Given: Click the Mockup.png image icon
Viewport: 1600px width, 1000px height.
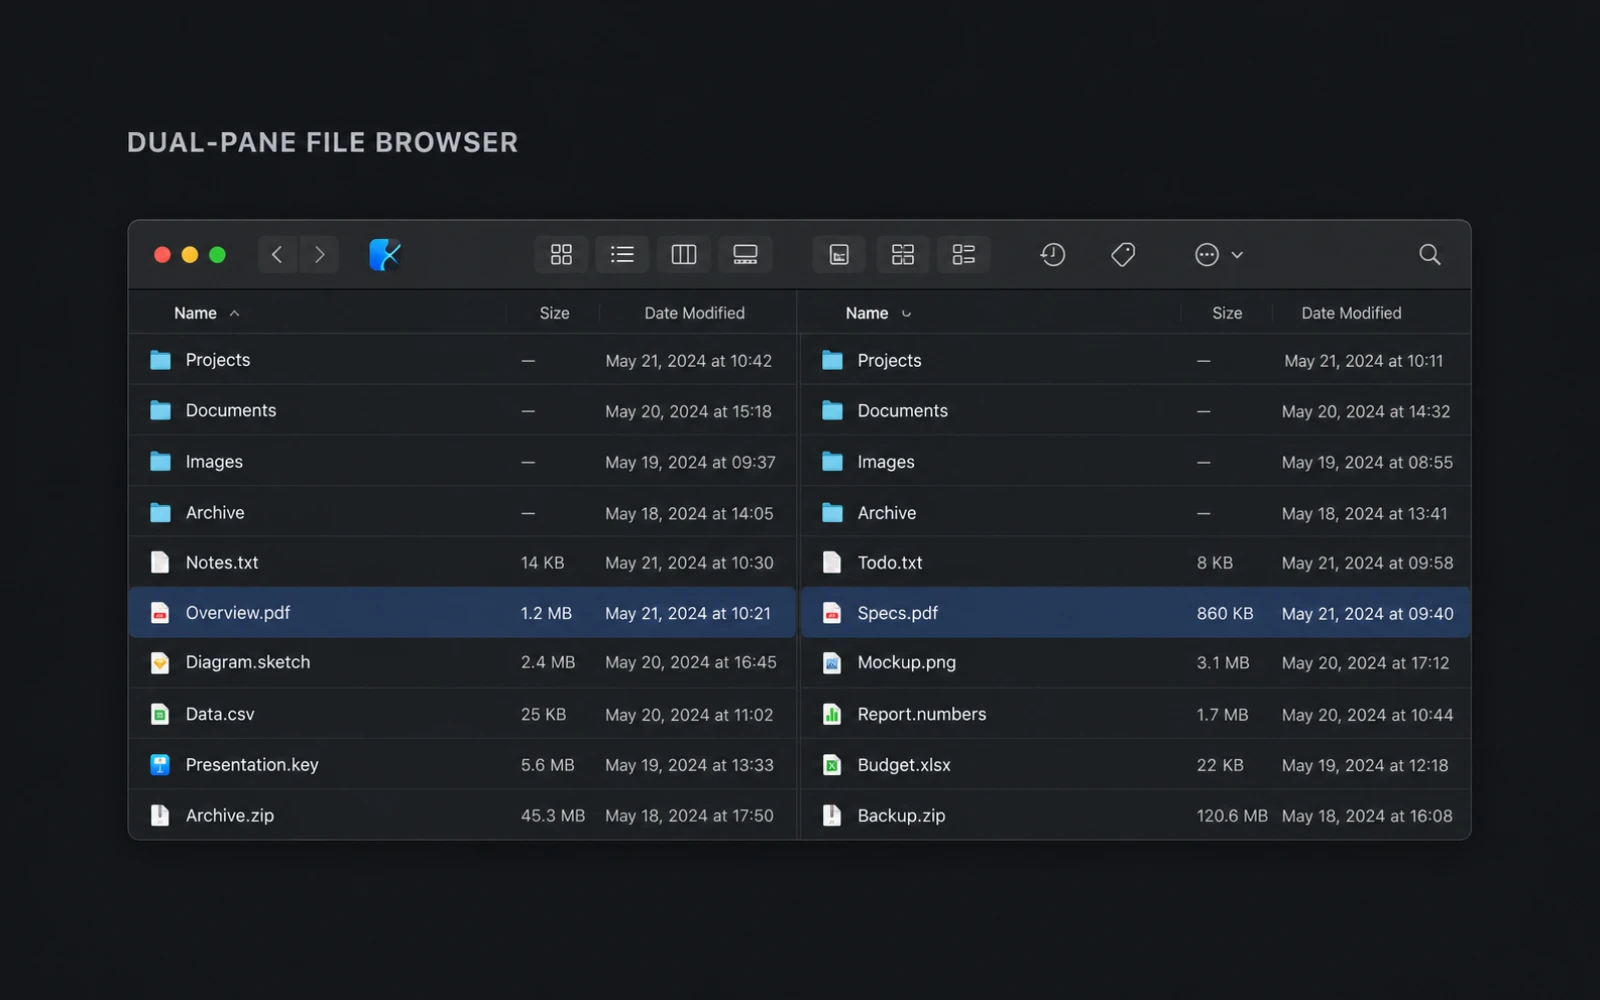Looking at the screenshot, I should pos(832,663).
